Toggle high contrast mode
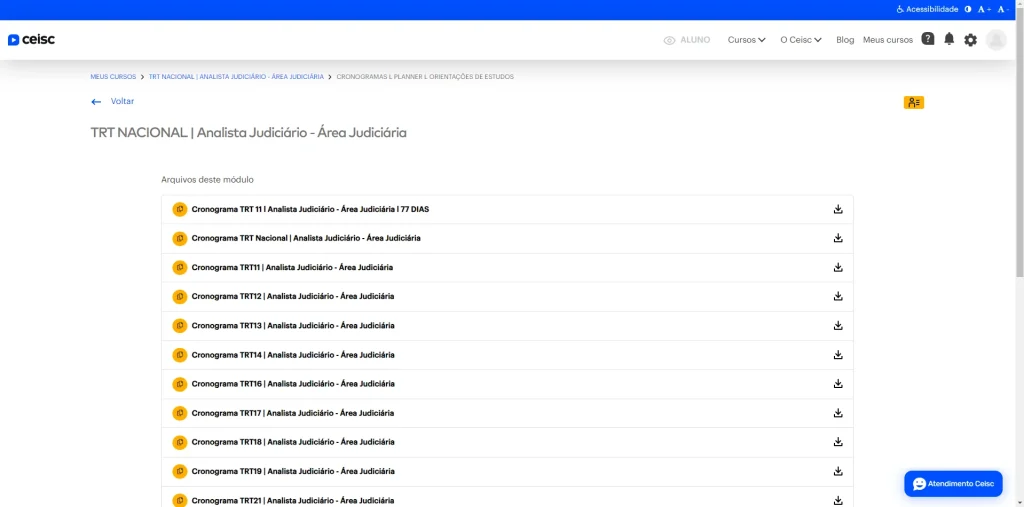The height and width of the screenshot is (507, 1024). point(967,9)
